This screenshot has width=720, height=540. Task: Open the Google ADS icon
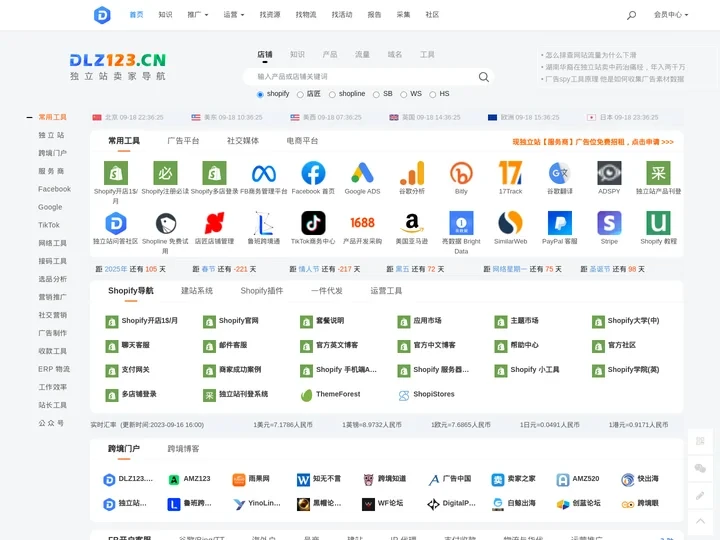click(362, 173)
